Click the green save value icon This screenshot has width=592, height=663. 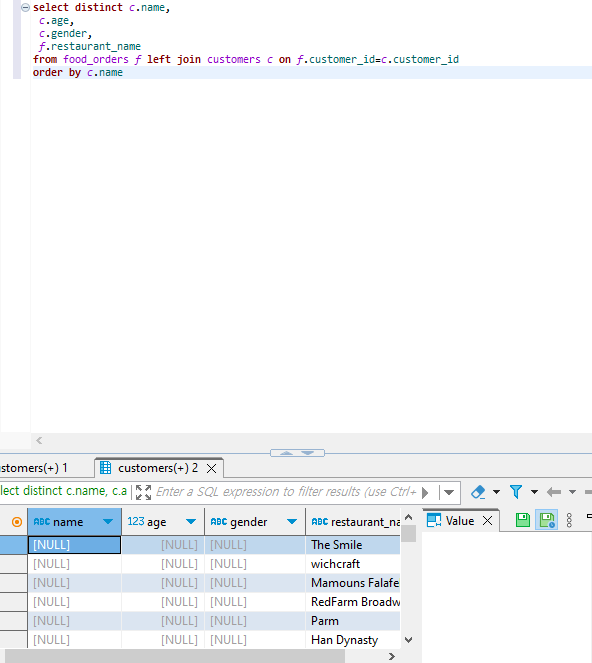click(x=523, y=520)
